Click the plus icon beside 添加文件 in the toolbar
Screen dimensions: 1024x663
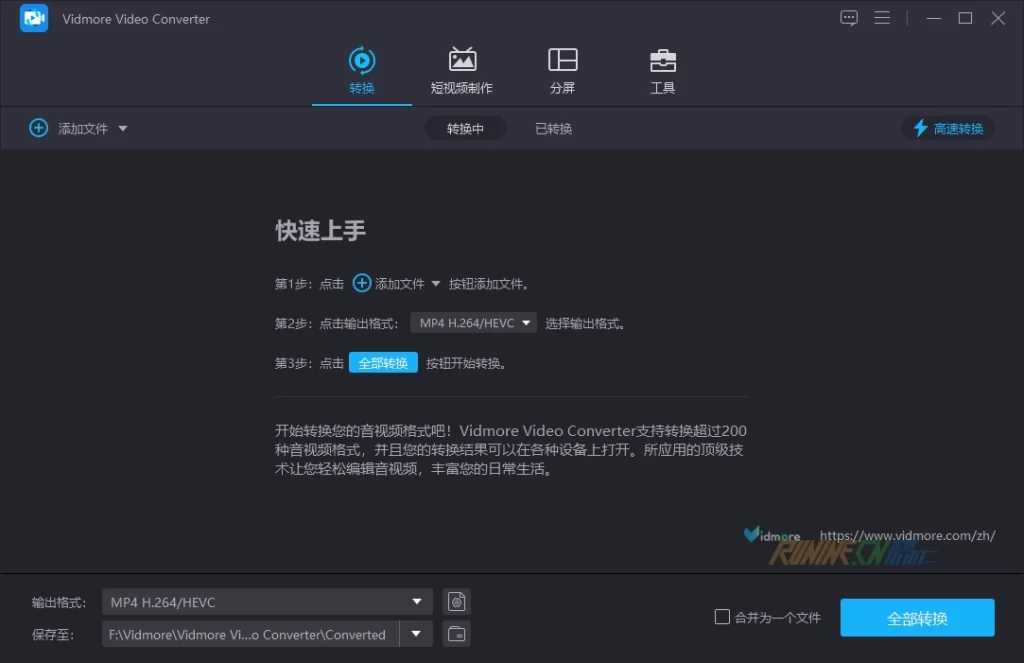[38, 128]
